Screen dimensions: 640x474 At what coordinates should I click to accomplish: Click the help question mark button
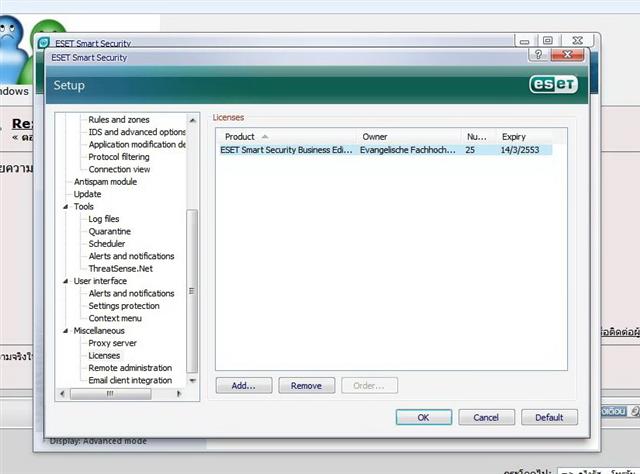(538, 54)
